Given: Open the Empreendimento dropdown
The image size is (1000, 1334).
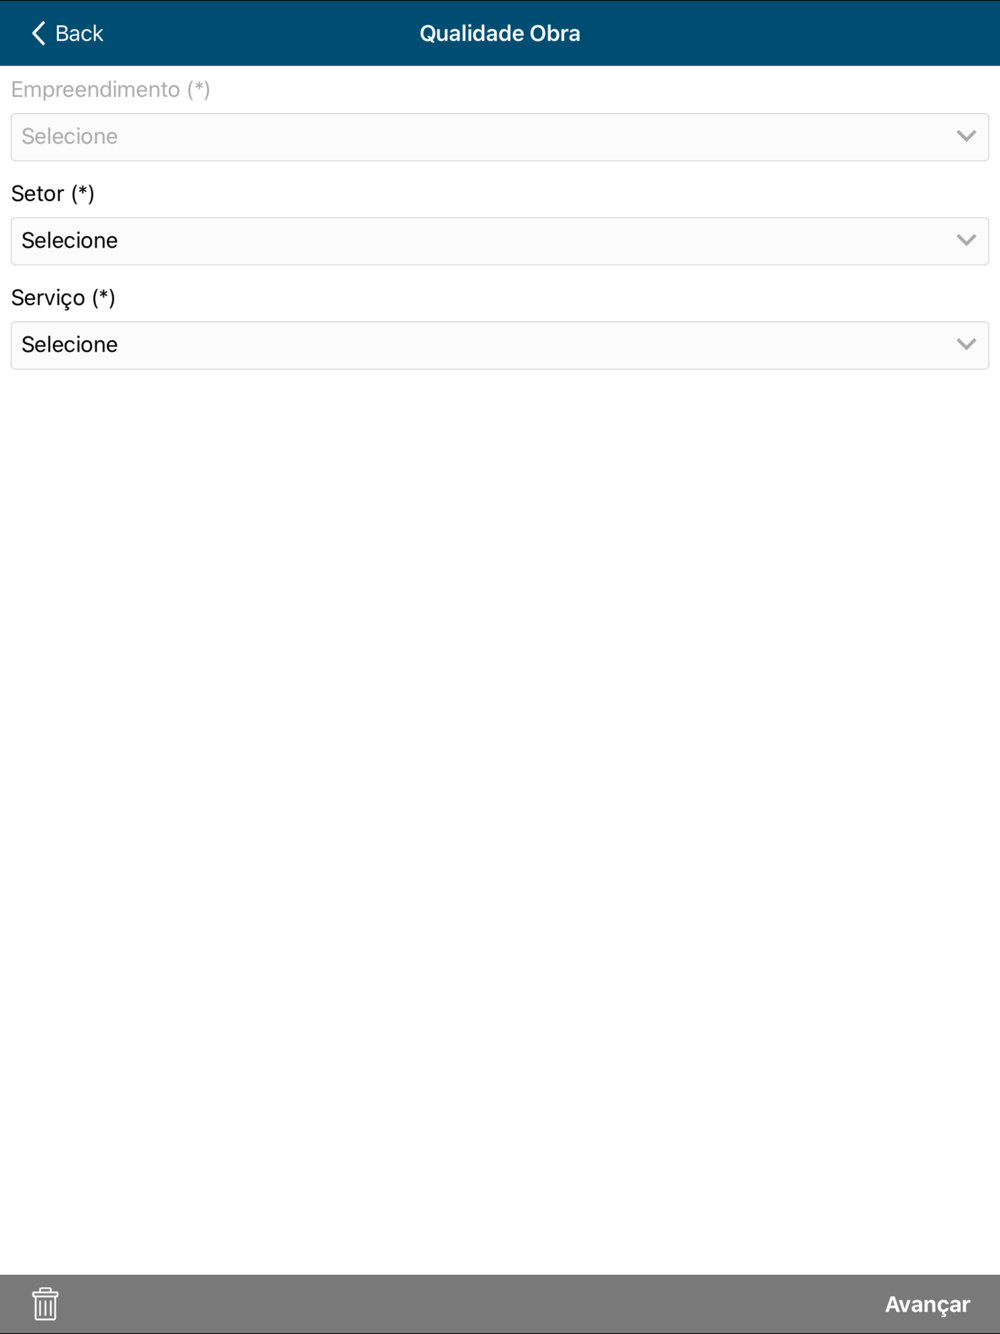Looking at the screenshot, I should coord(500,137).
